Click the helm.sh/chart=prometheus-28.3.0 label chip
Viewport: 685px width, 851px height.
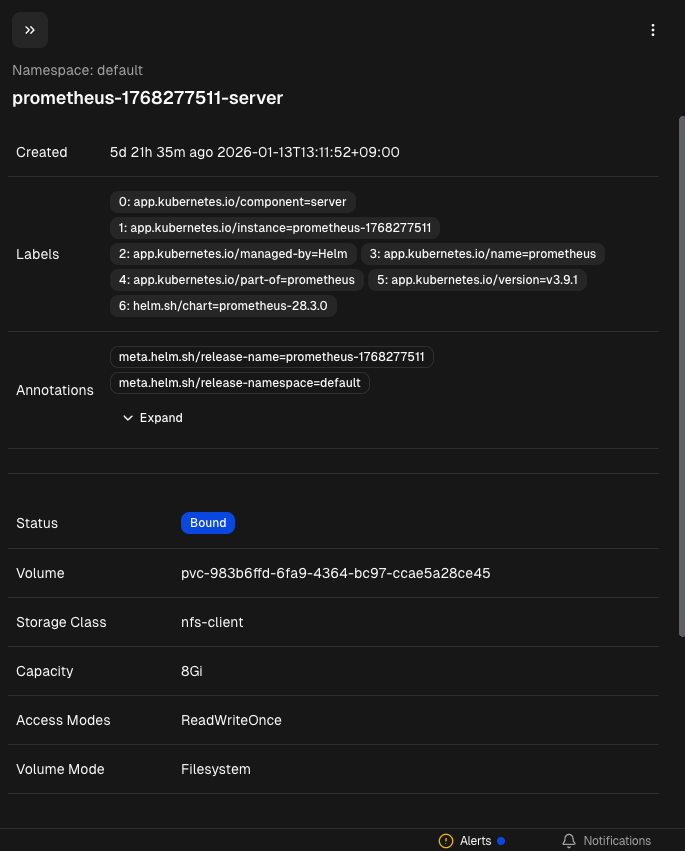pyautogui.click(x=222, y=306)
